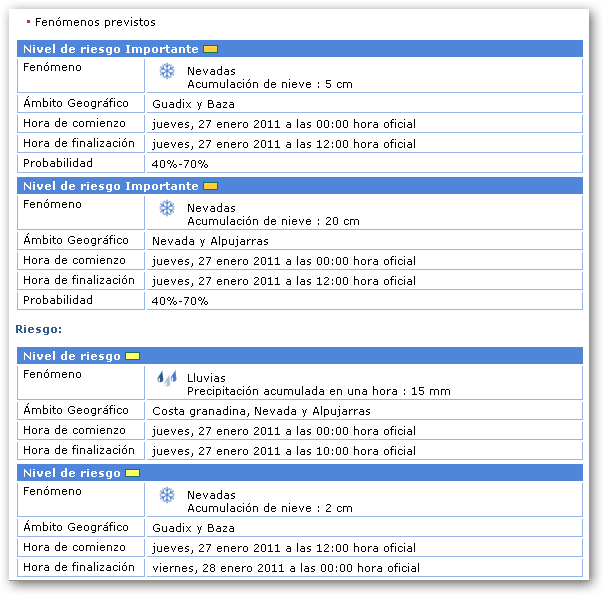
Task: Click yellow swatch in the last Nivel de riesgo header
Action: coord(132,473)
